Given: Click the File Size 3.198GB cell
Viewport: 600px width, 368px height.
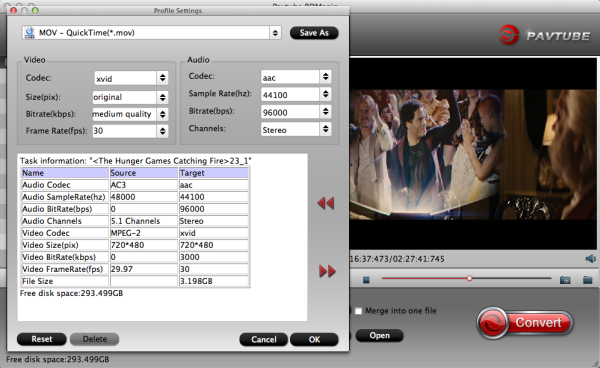Looking at the screenshot, I should point(214,281).
